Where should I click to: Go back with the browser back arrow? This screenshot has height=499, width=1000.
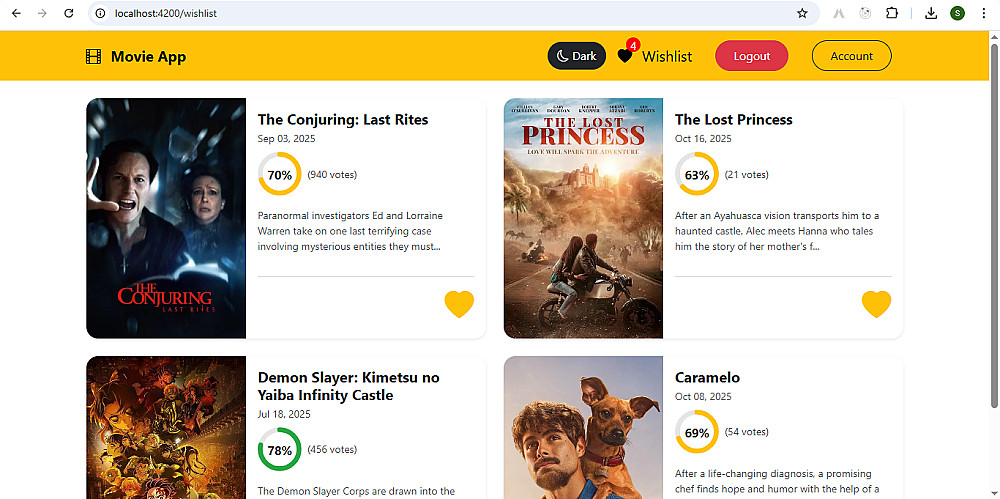(x=16, y=13)
